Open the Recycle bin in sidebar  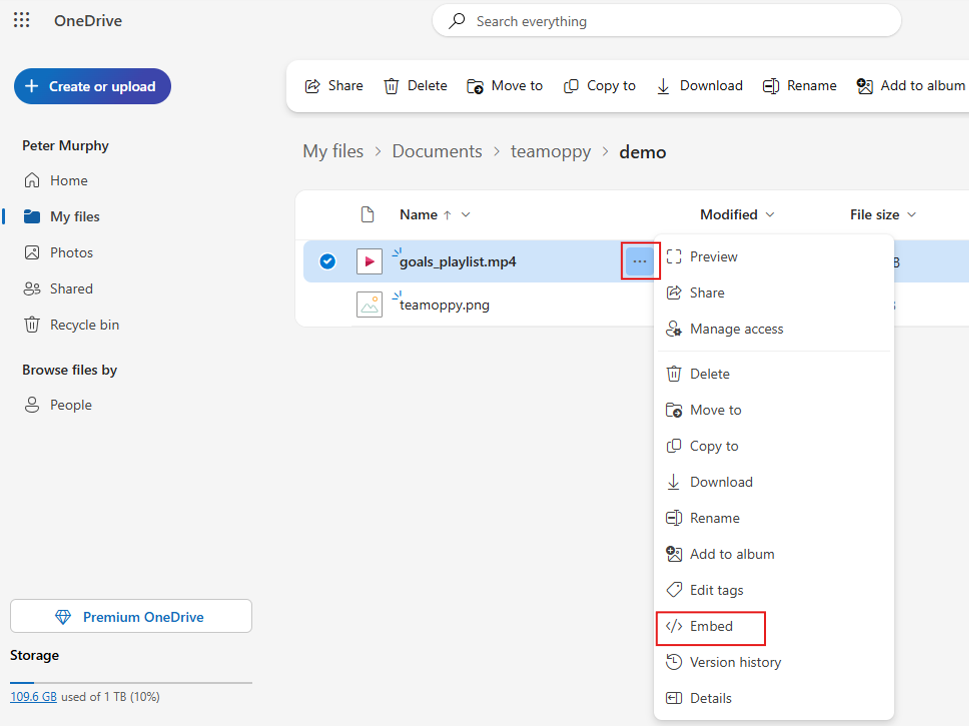(x=84, y=325)
